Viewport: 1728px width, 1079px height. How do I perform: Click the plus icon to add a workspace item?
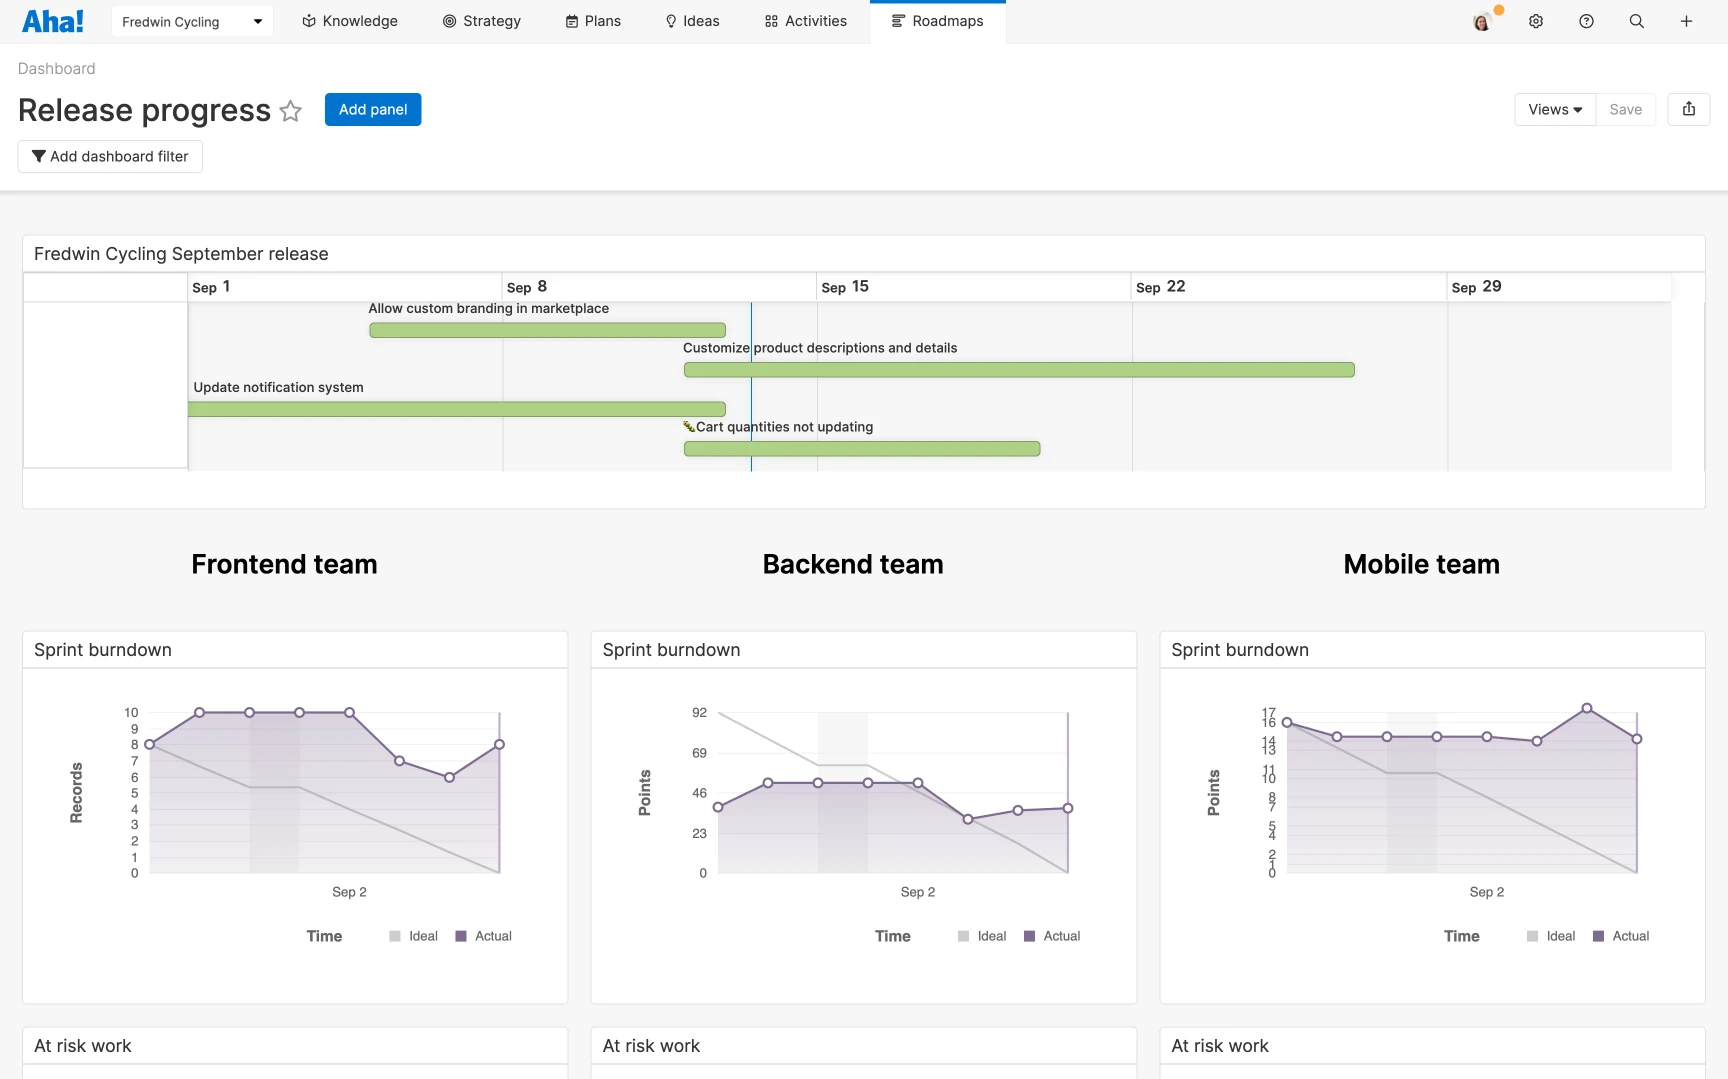pos(1685,20)
